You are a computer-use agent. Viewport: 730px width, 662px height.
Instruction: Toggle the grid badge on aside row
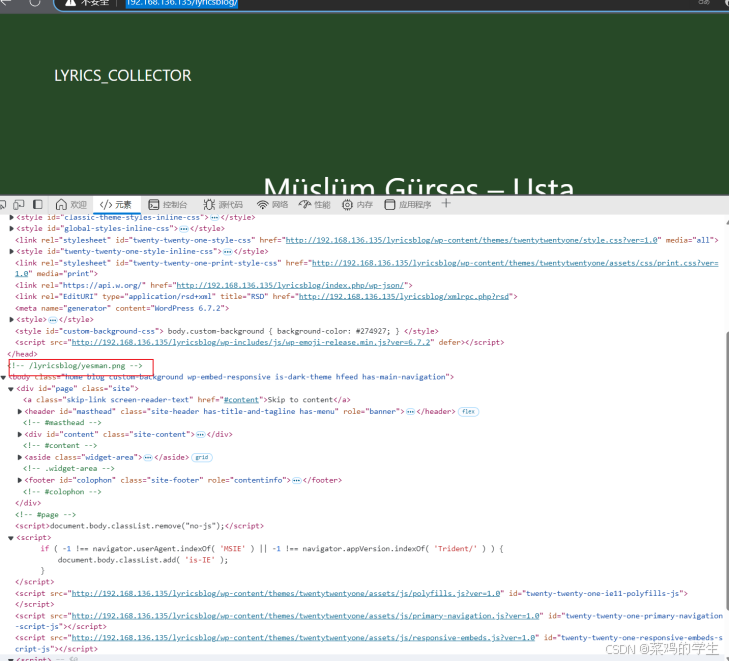pos(202,458)
